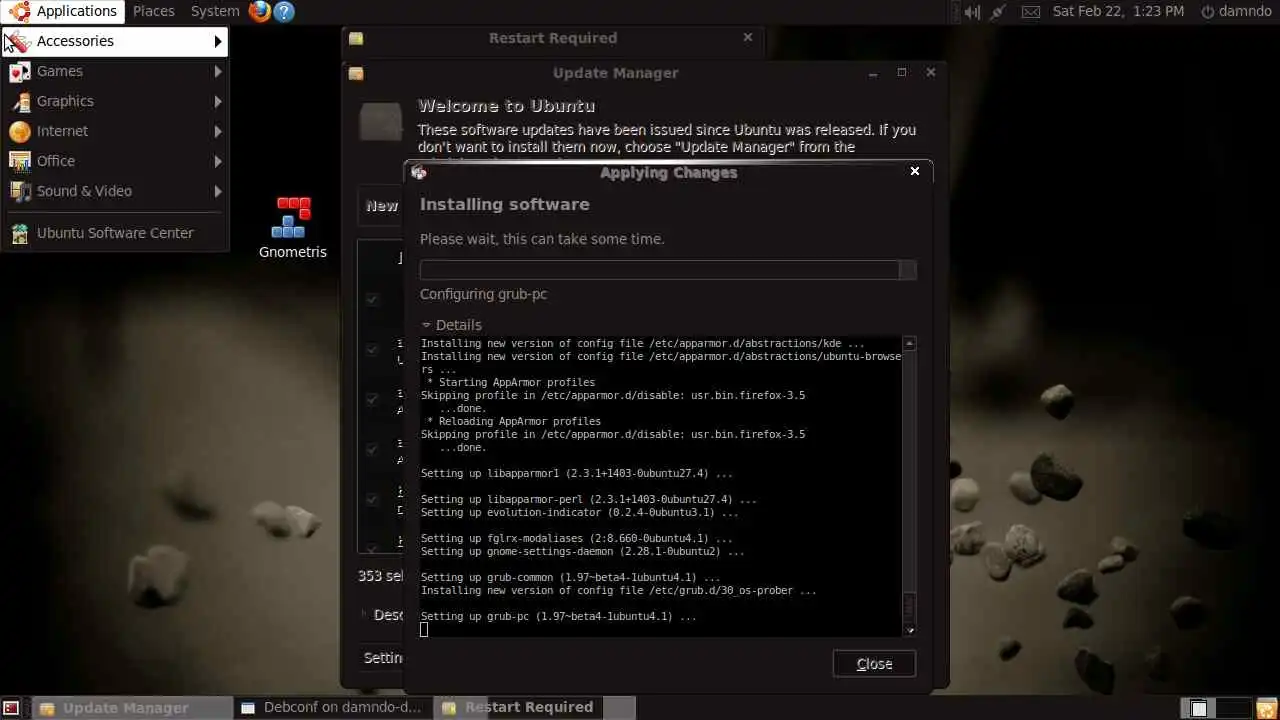Click 'Setting up grub-common' terminal line
This screenshot has width=1280, height=720.
pyautogui.click(x=571, y=577)
